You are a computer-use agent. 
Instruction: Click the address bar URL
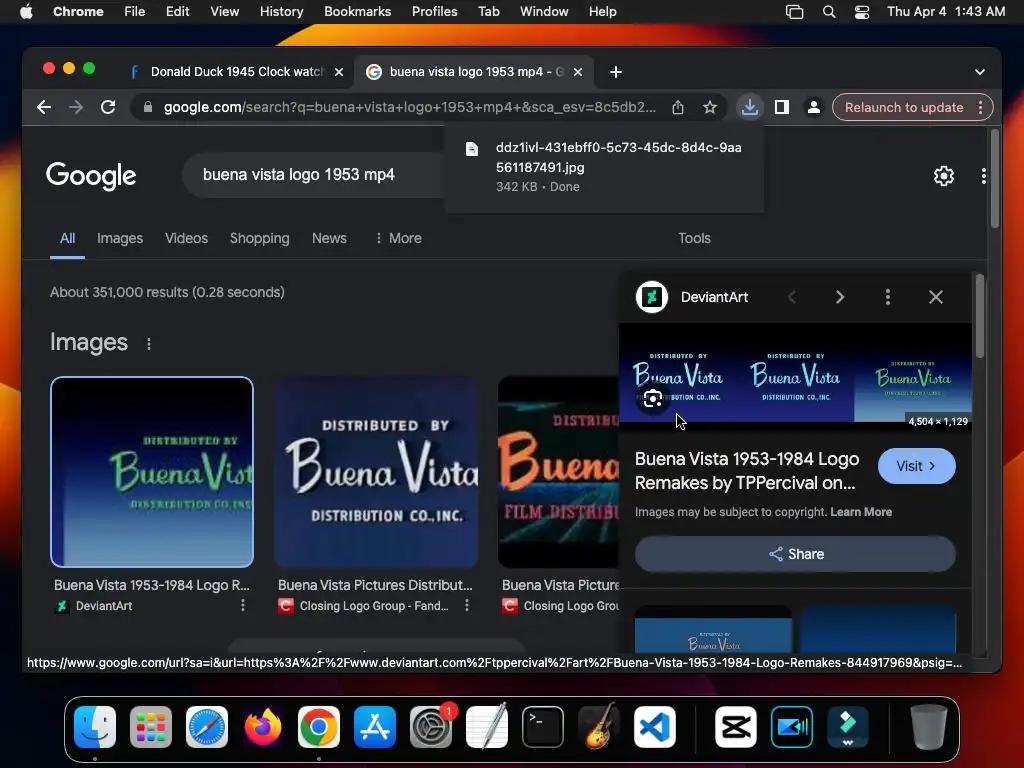[409, 107]
